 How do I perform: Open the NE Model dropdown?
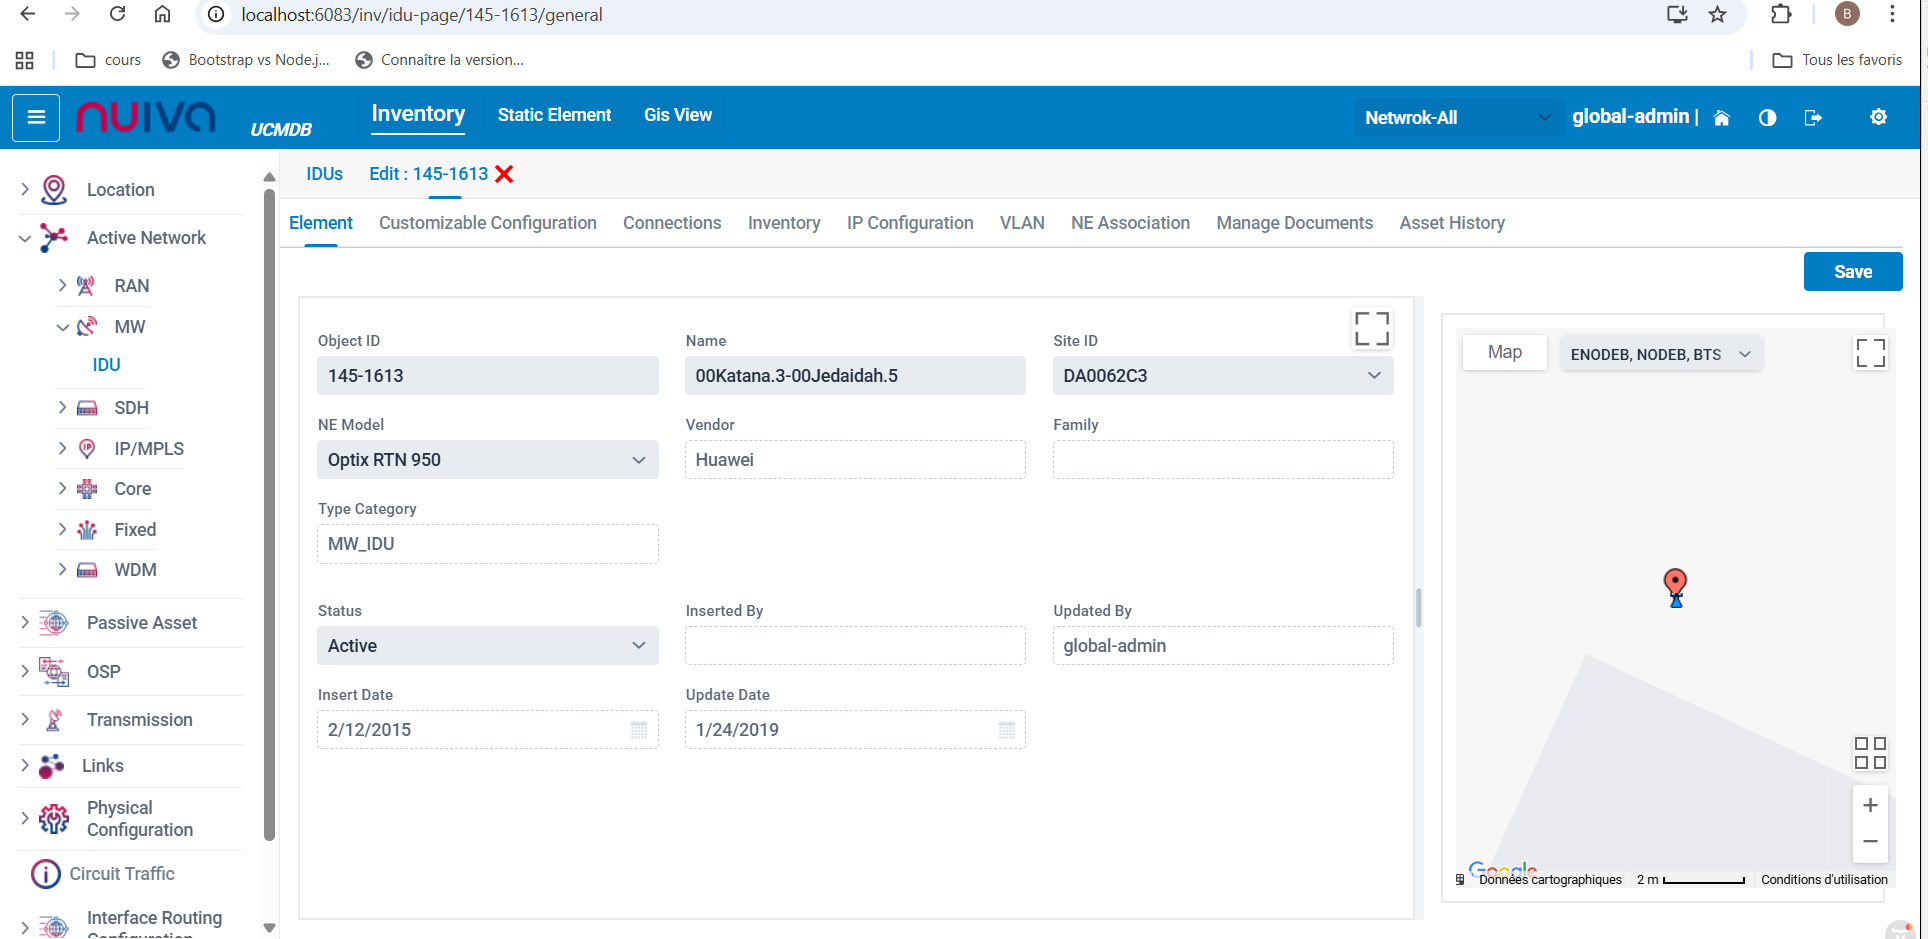click(638, 460)
